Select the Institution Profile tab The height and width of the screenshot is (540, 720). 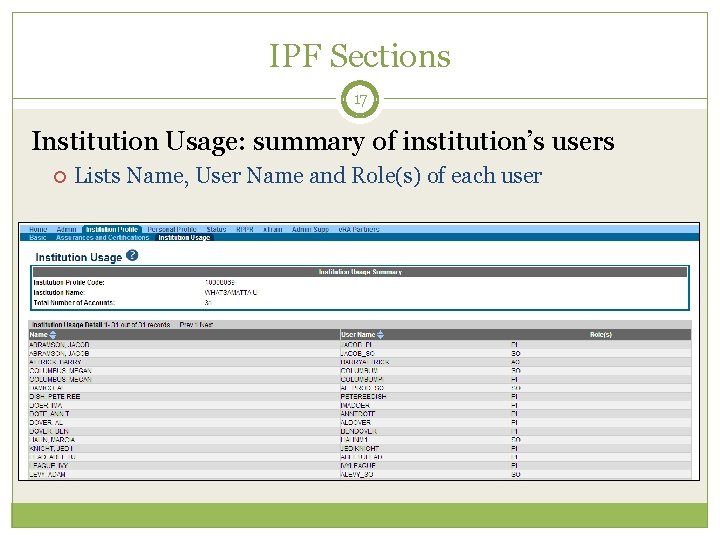click(112, 229)
